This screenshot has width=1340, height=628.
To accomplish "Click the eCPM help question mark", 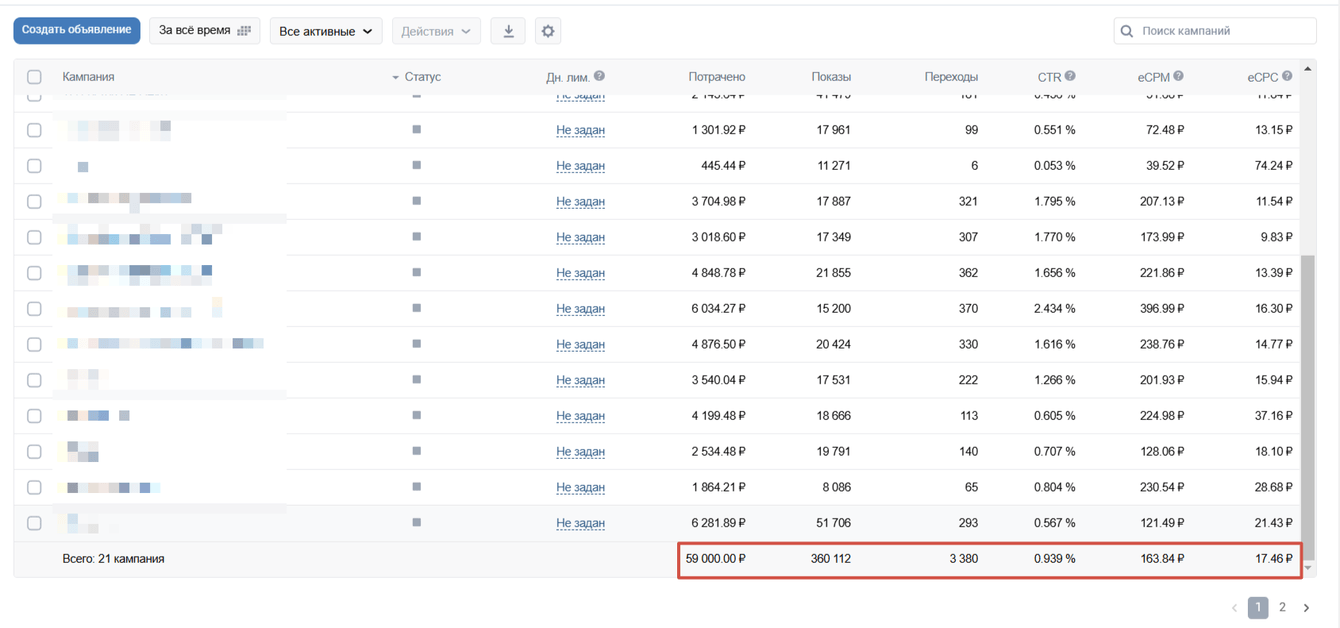I will (x=1178, y=76).
